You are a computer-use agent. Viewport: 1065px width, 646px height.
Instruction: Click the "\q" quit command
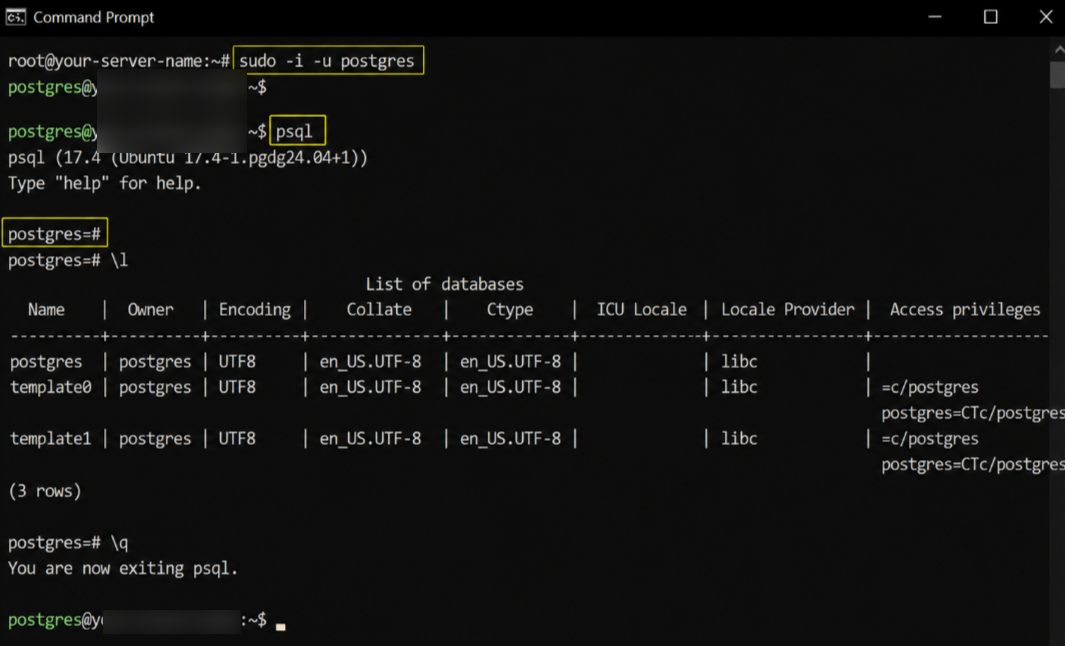click(x=119, y=543)
